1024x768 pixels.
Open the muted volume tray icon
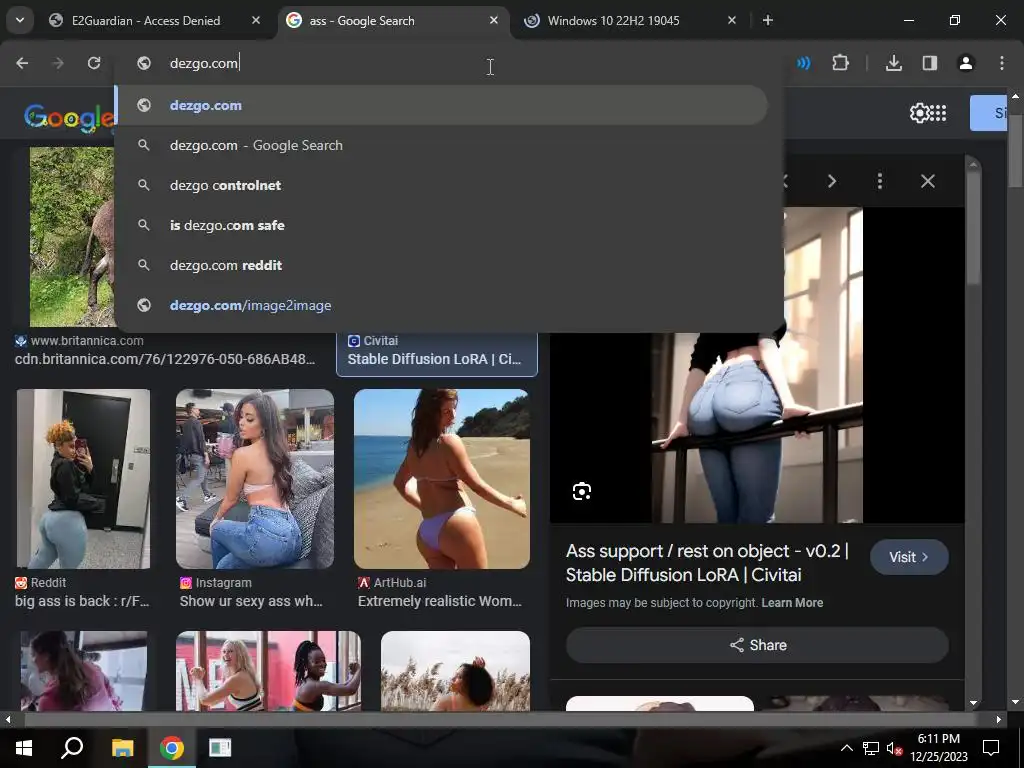pos(894,748)
